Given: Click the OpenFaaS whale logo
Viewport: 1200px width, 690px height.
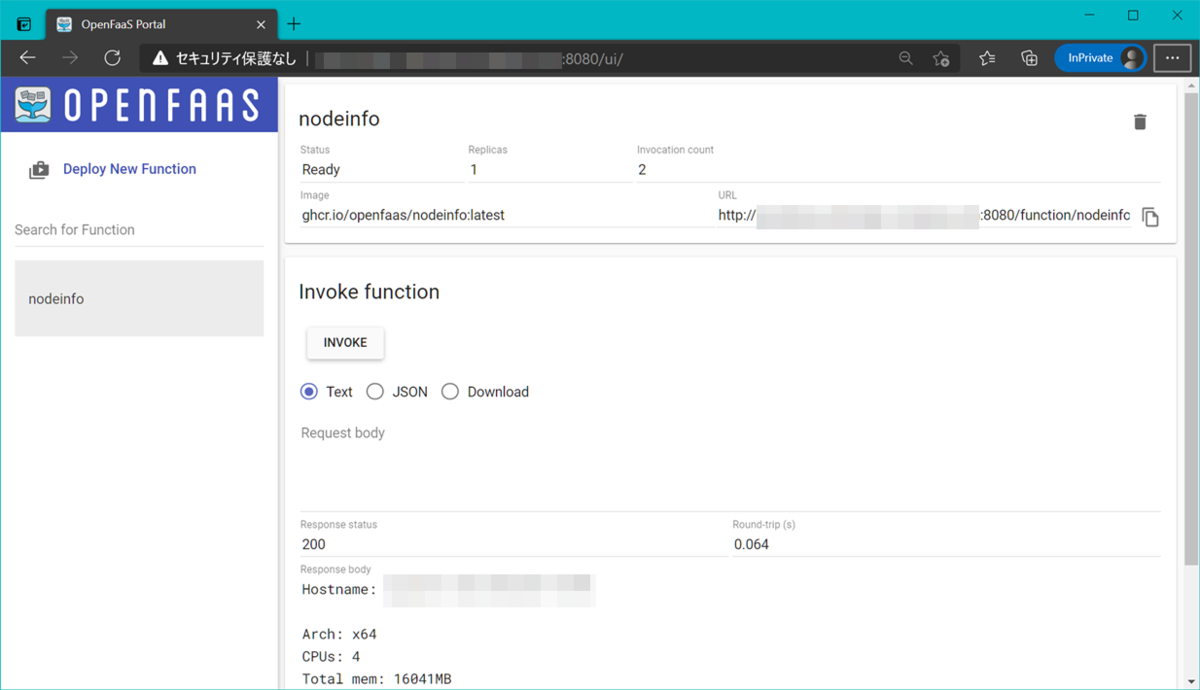Looking at the screenshot, I should point(33,105).
